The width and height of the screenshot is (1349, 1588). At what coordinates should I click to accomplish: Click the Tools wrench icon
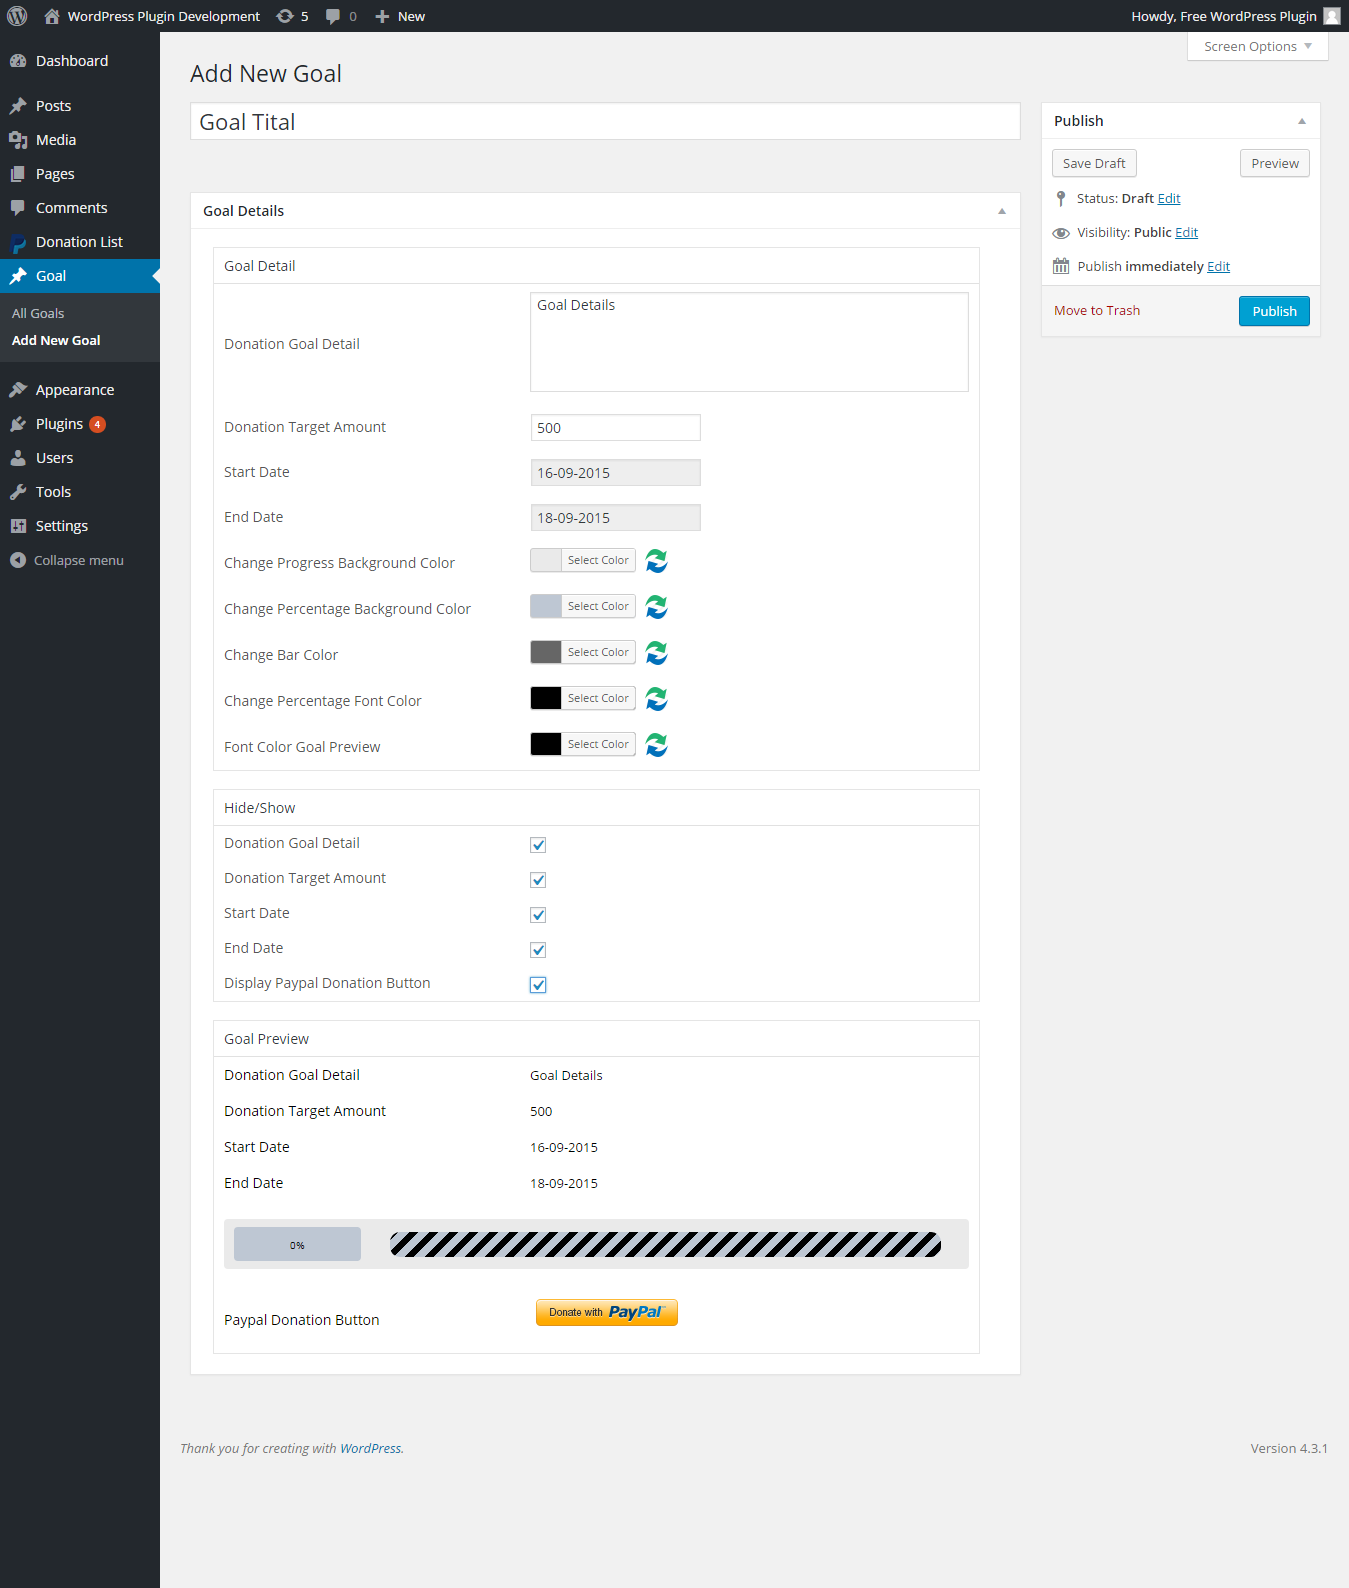[18, 492]
